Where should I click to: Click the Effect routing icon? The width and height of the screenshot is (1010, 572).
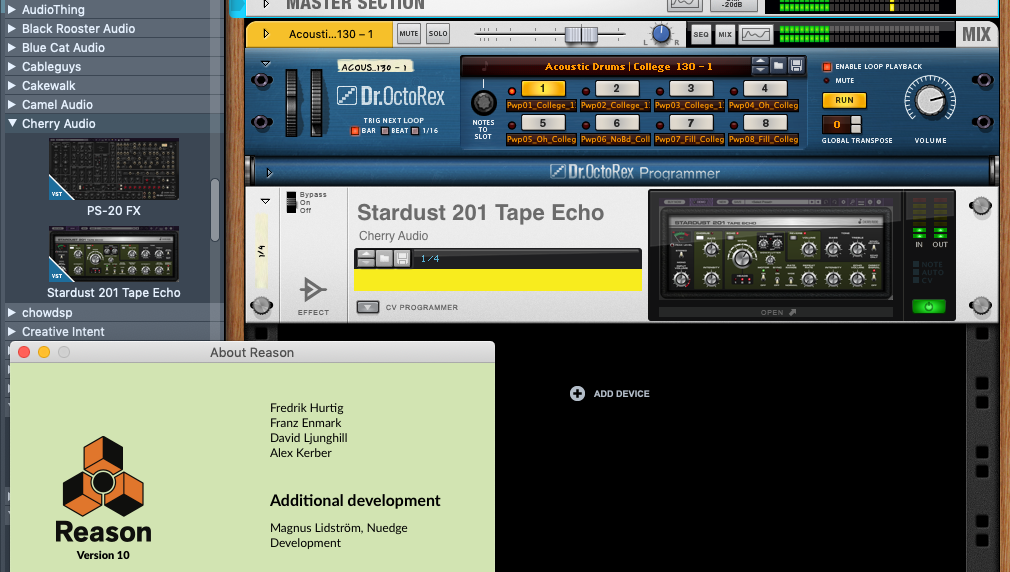(313, 290)
